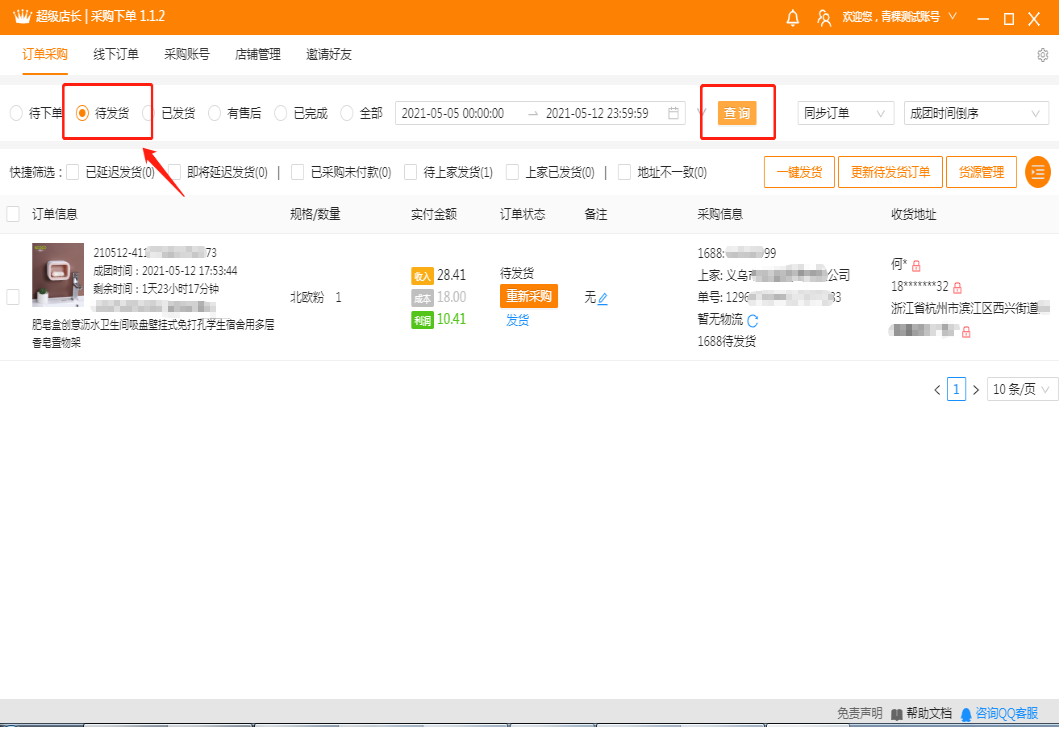
Task: Select the 全部 radio button
Action: click(x=347, y=113)
